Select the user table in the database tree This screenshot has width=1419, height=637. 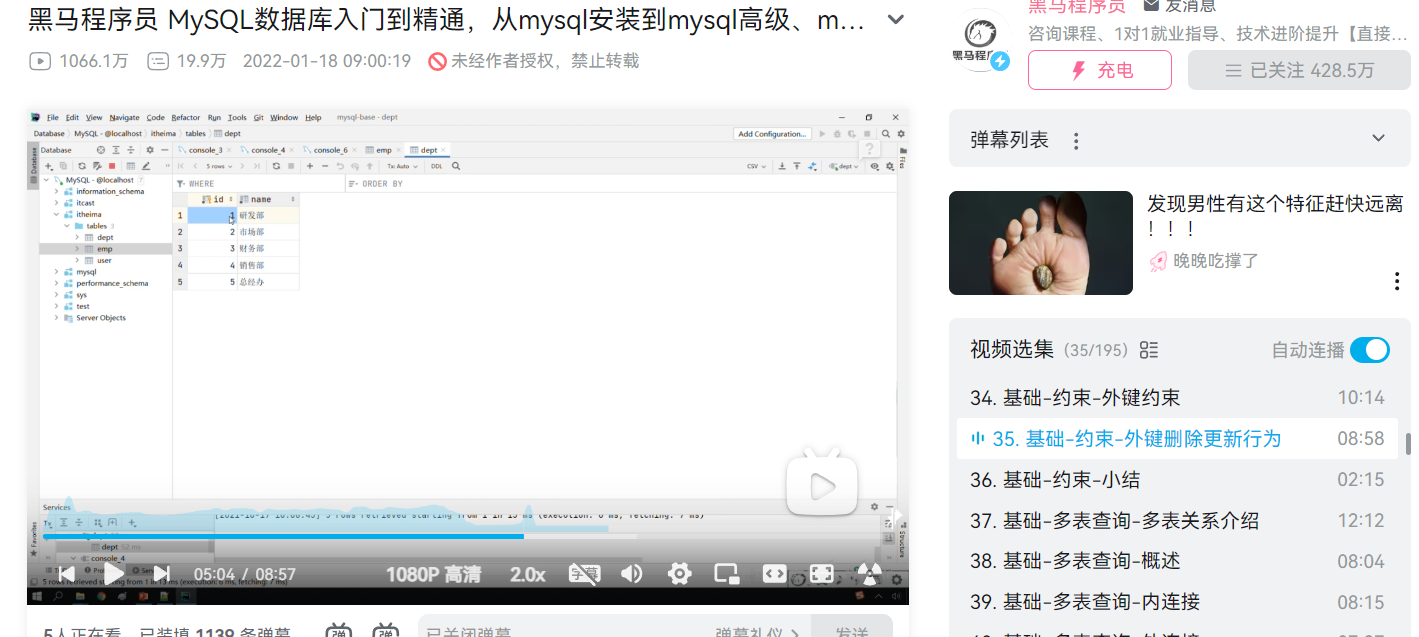click(x=104, y=260)
